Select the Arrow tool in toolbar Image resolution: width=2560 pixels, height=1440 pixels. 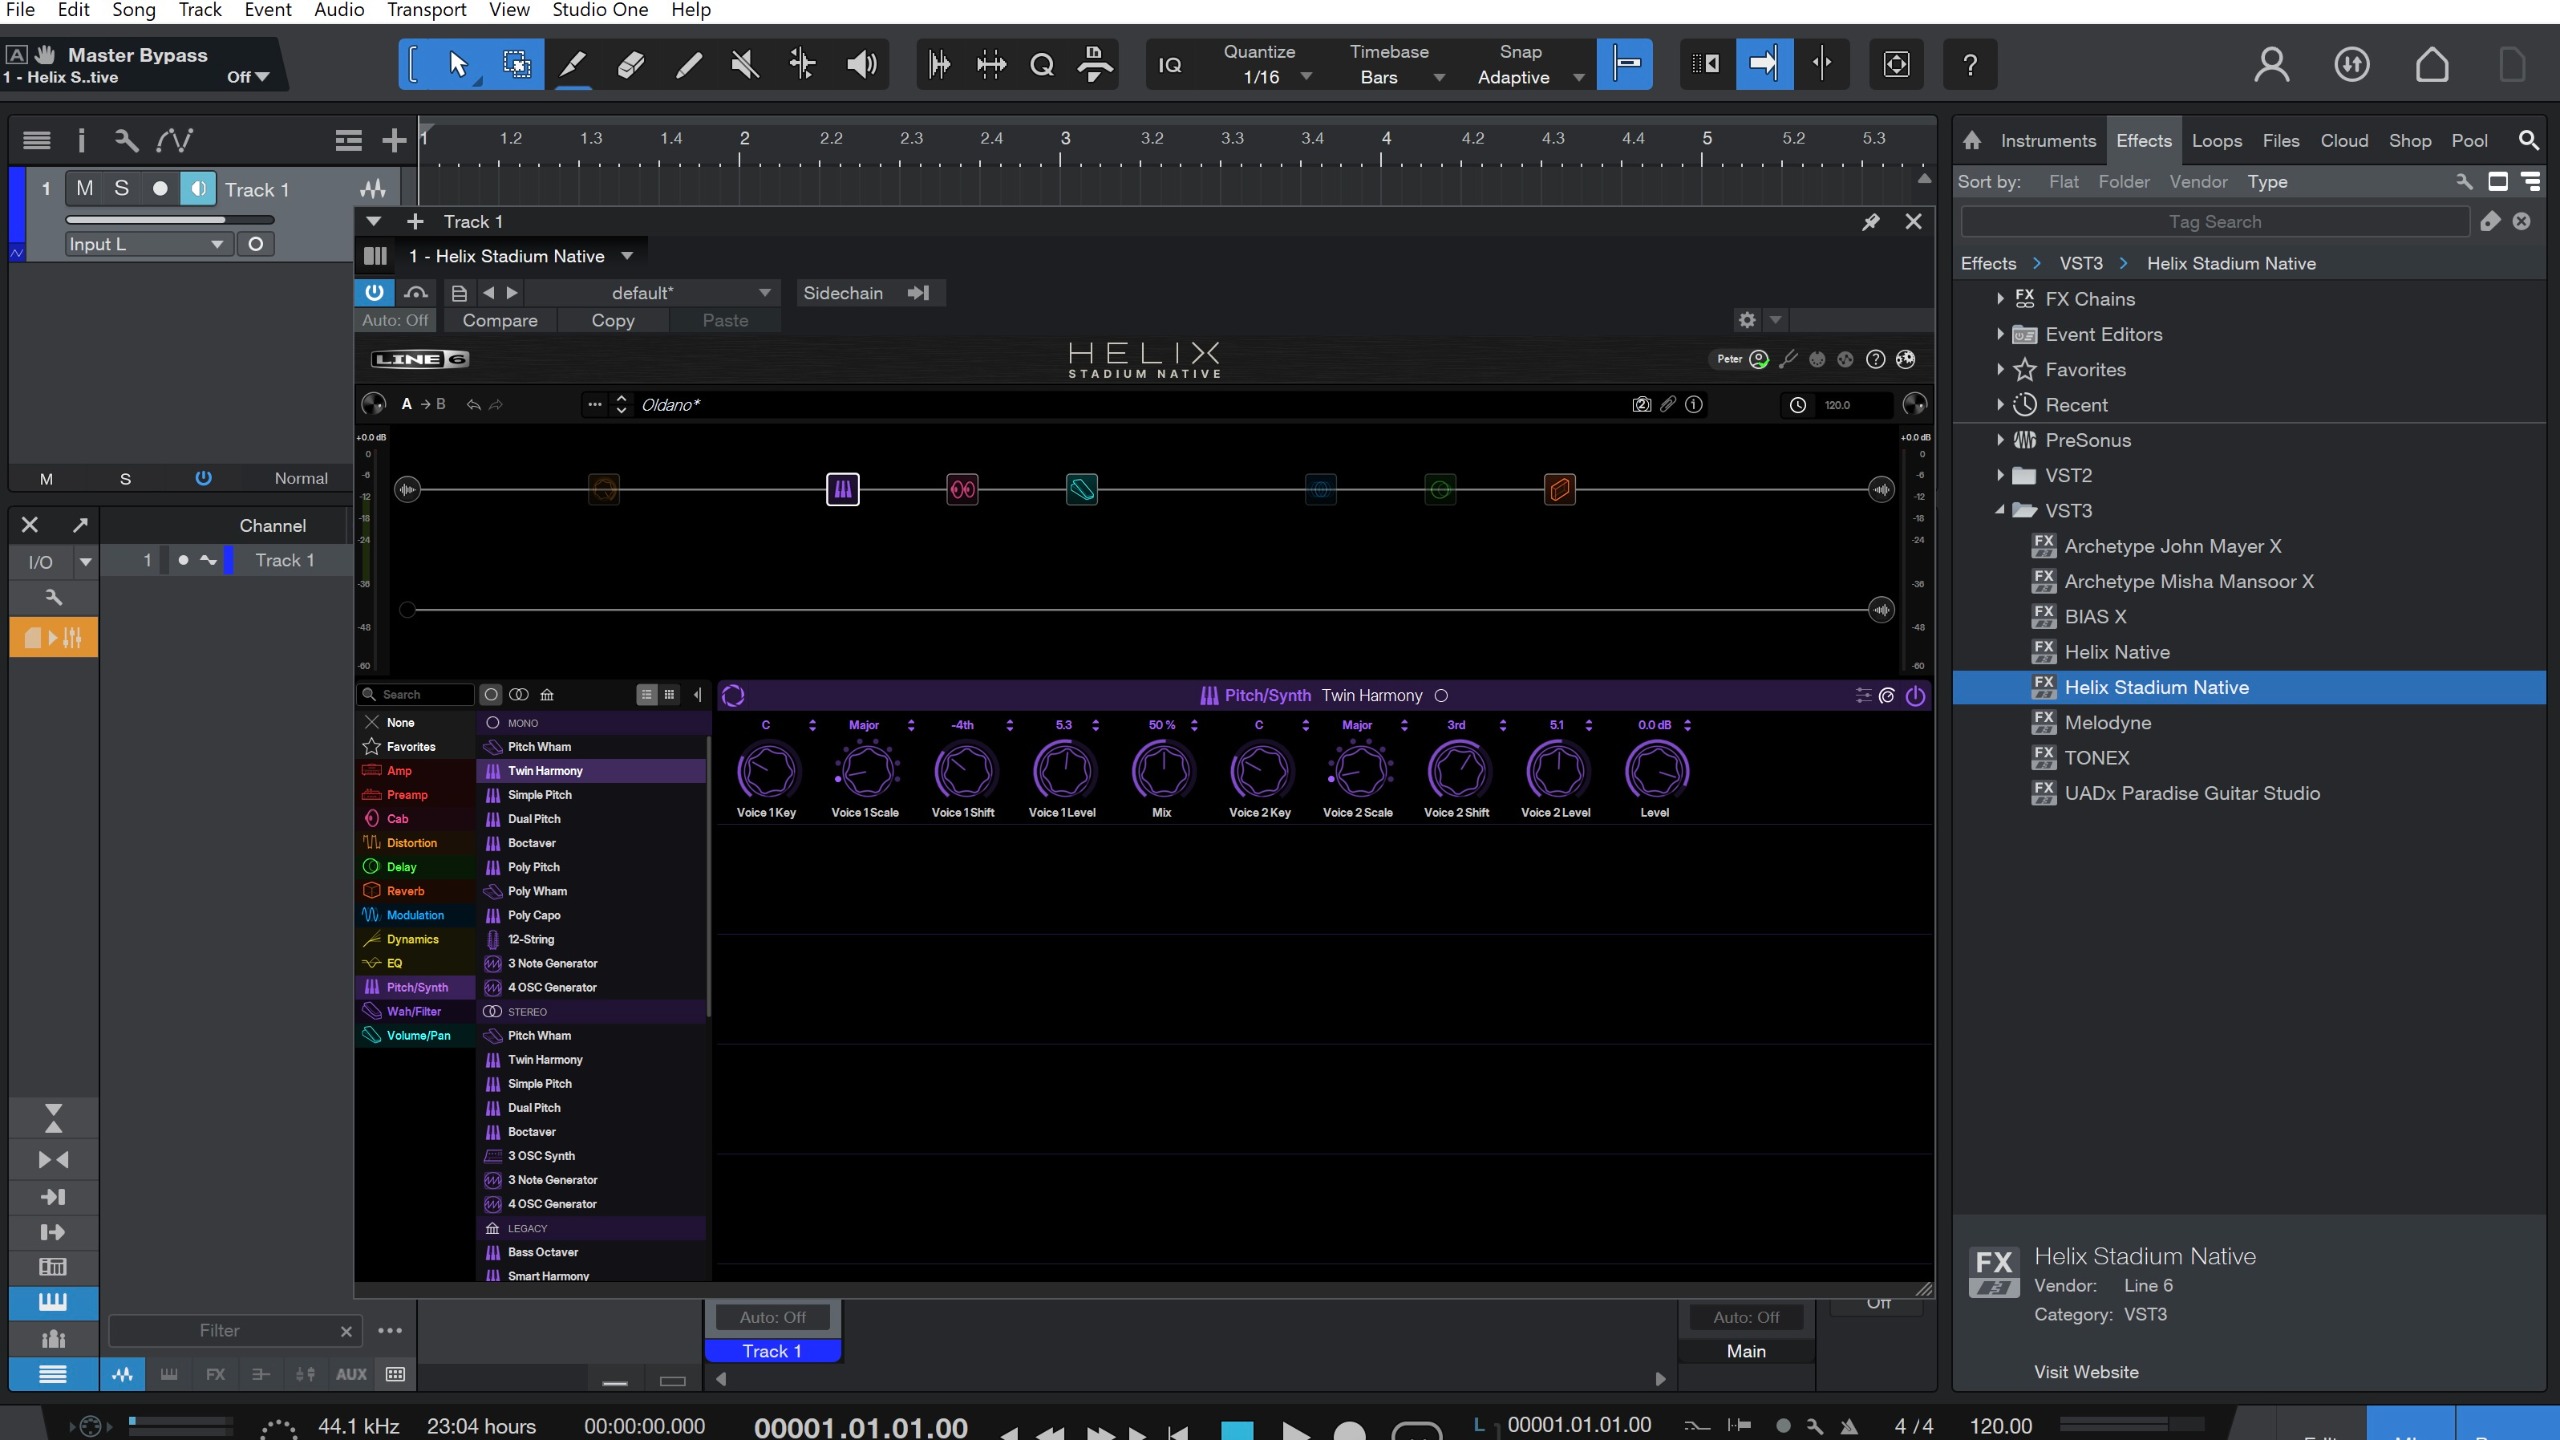pos(458,65)
